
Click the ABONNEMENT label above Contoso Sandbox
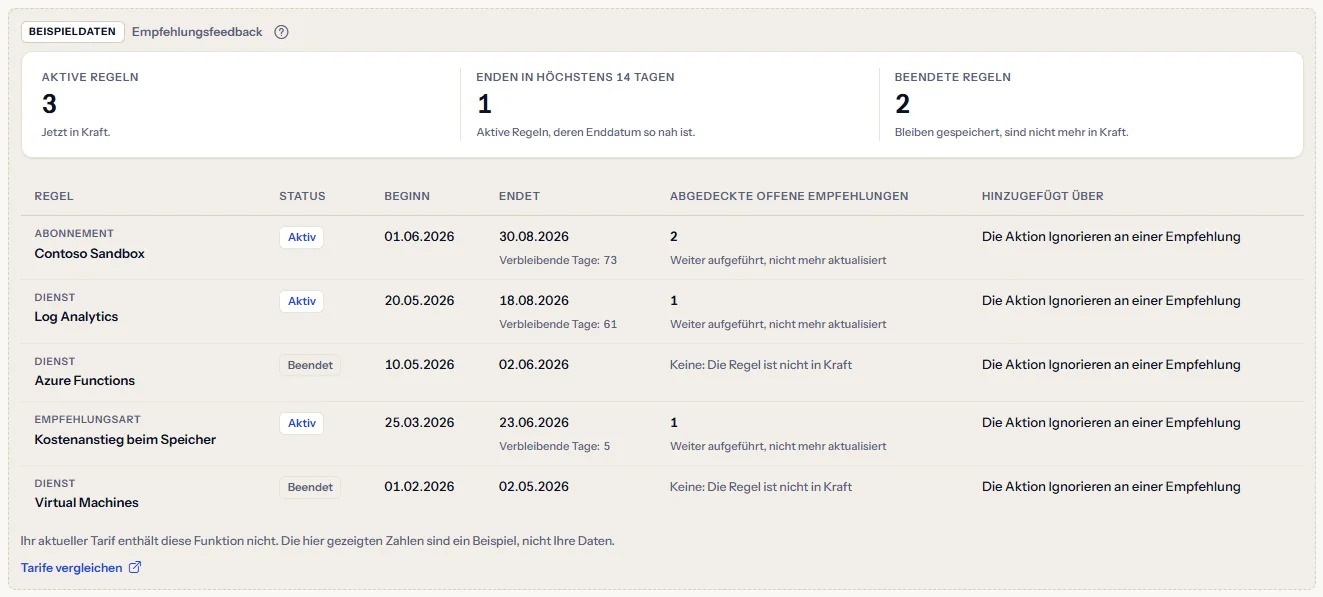(x=74, y=234)
